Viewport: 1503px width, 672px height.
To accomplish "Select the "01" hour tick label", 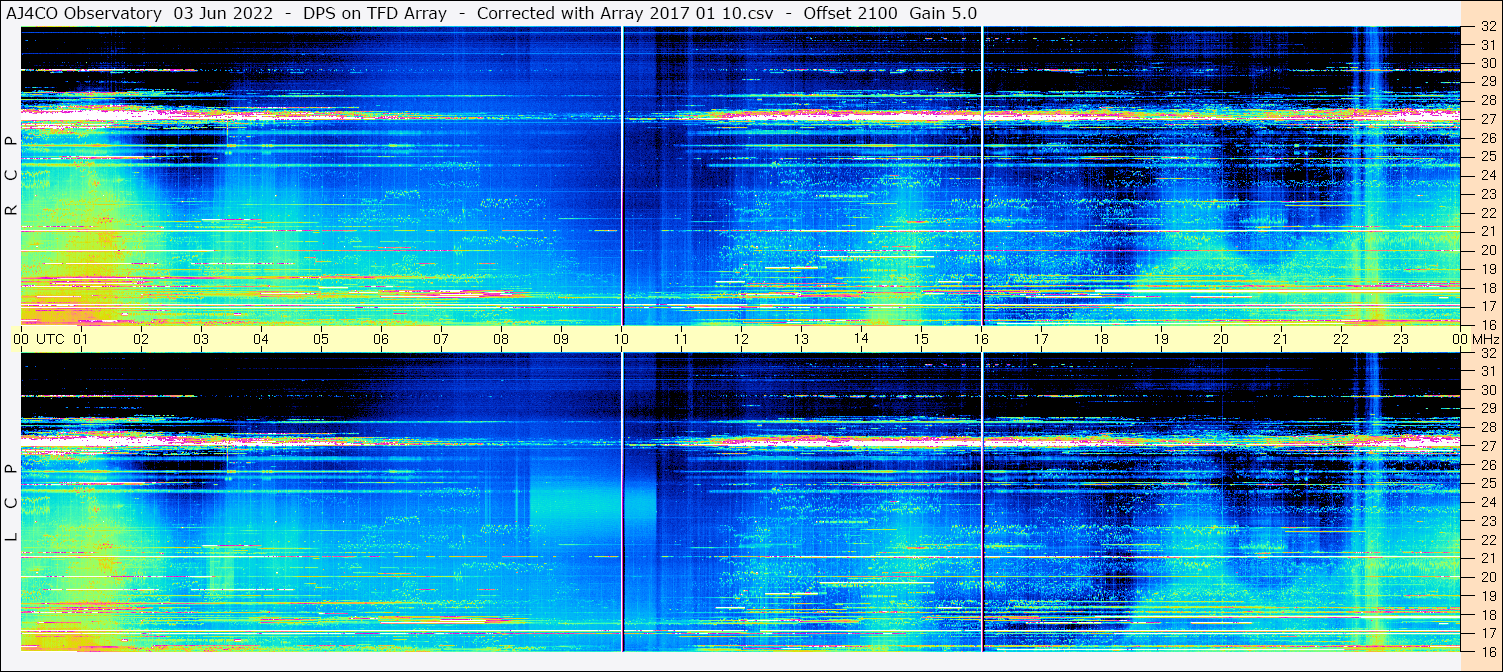I will click(81, 339).
